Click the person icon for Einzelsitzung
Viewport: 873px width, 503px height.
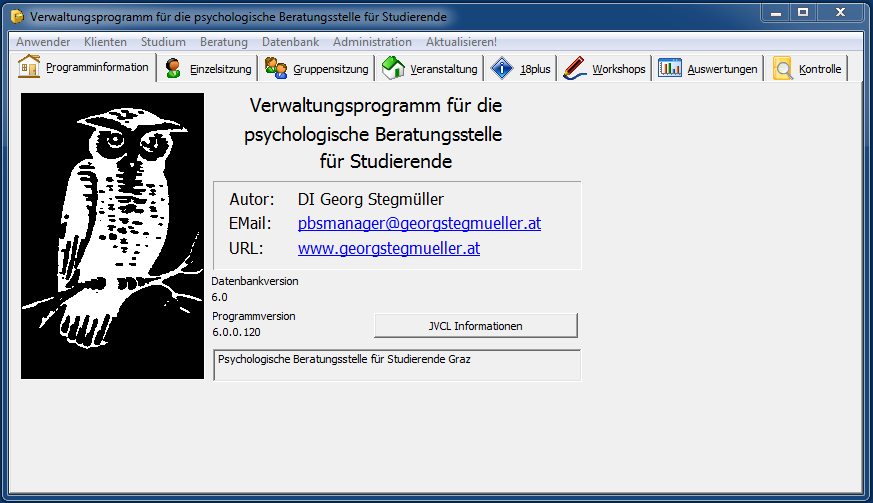174,68
